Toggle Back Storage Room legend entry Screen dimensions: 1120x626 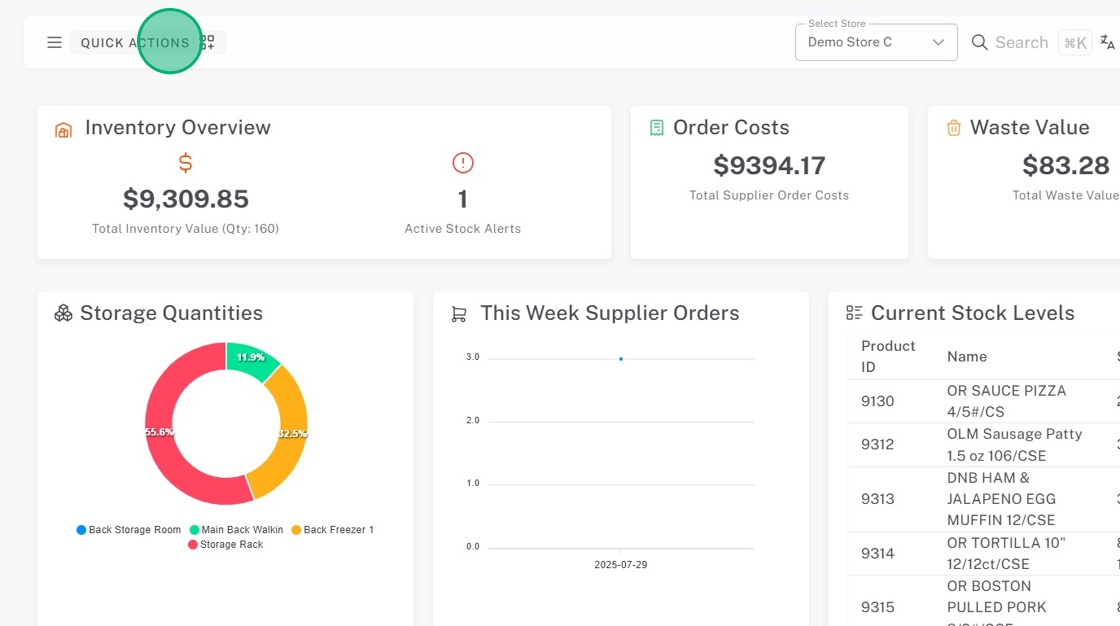(129, 530)
